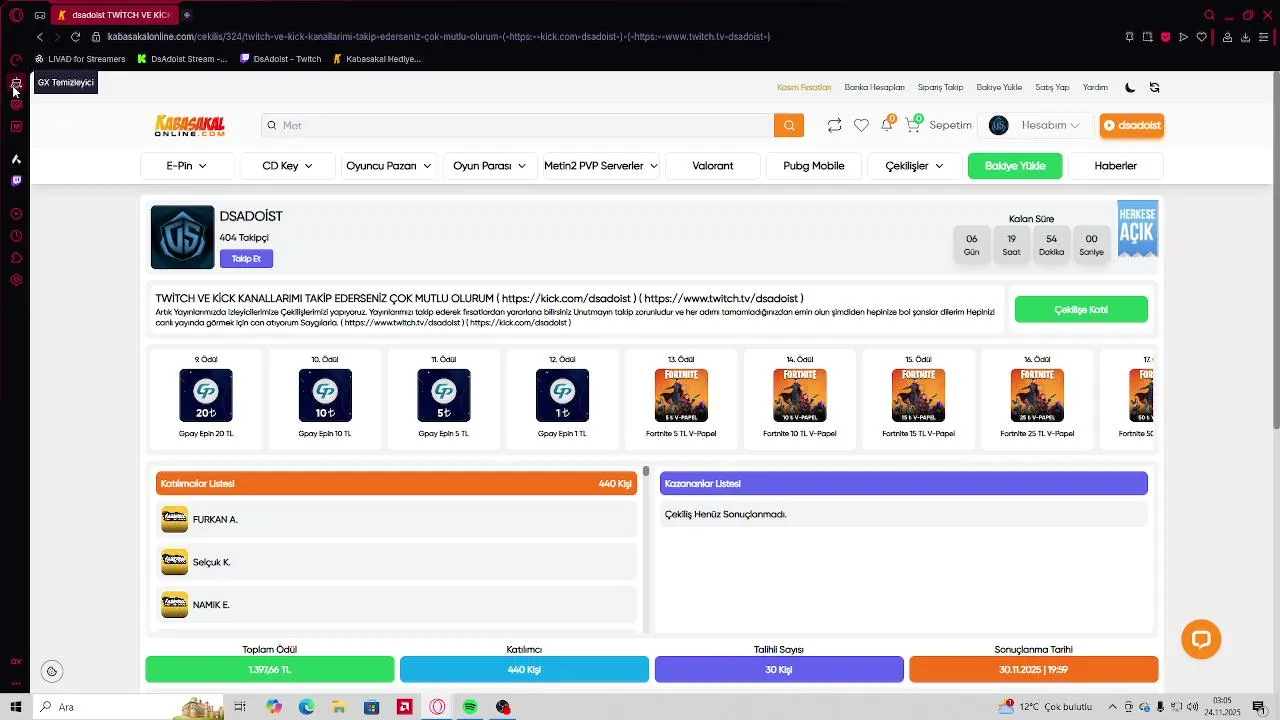Toggle dark mode moon icon
This screenshot has height=720, width=1280.
1130,87
